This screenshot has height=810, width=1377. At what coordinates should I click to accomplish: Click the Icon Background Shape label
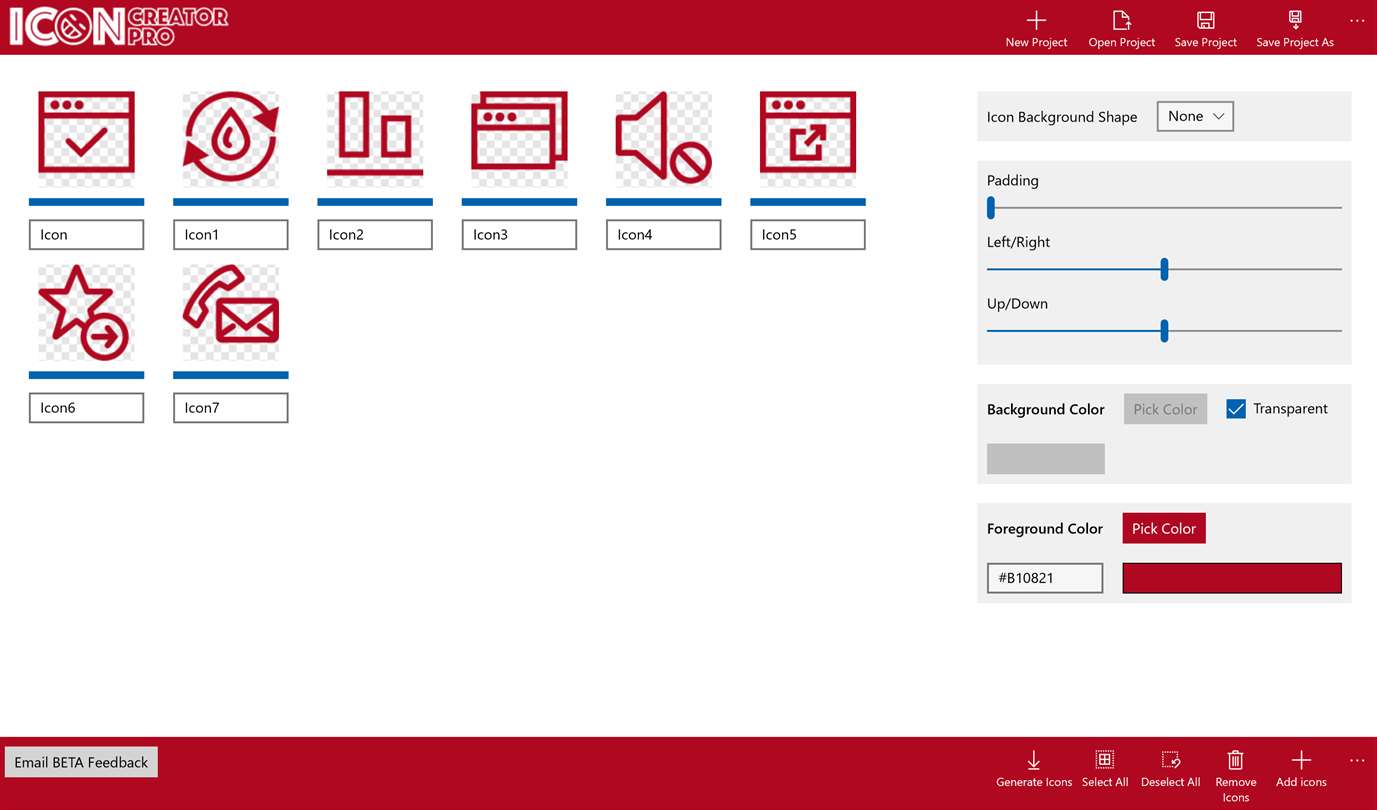pos(1062,117)
